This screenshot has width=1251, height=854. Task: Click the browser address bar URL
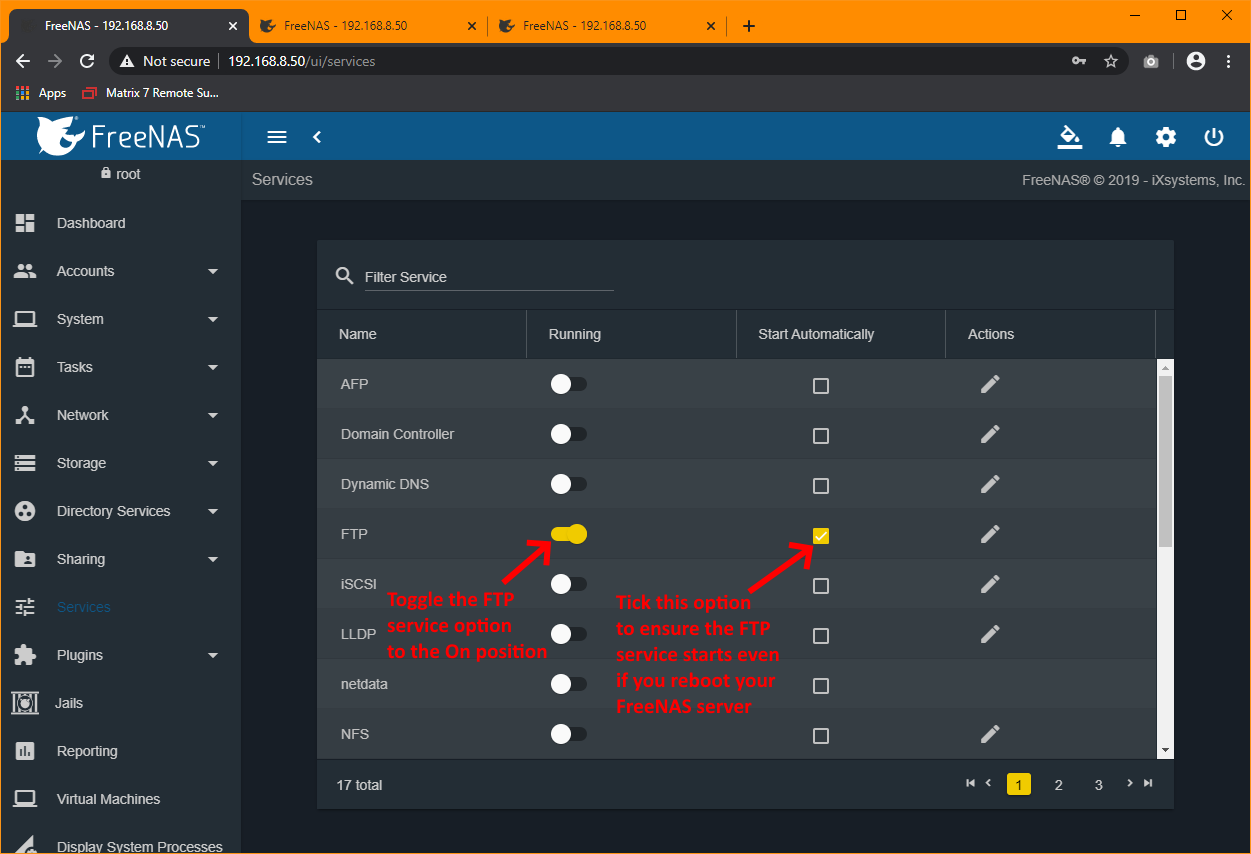coord(302,61)
